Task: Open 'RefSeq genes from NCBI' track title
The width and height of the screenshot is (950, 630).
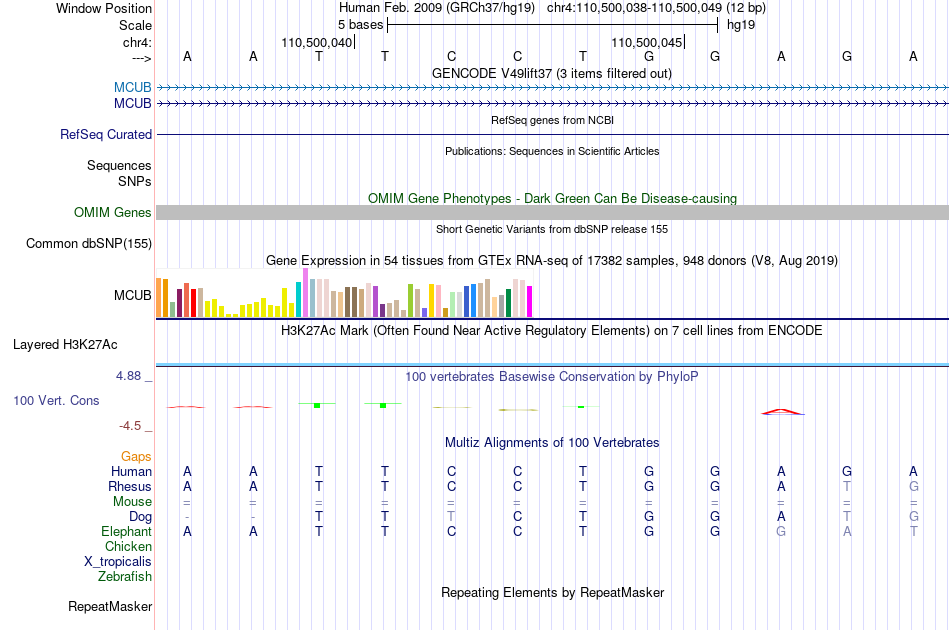Action: pos(552,120)
